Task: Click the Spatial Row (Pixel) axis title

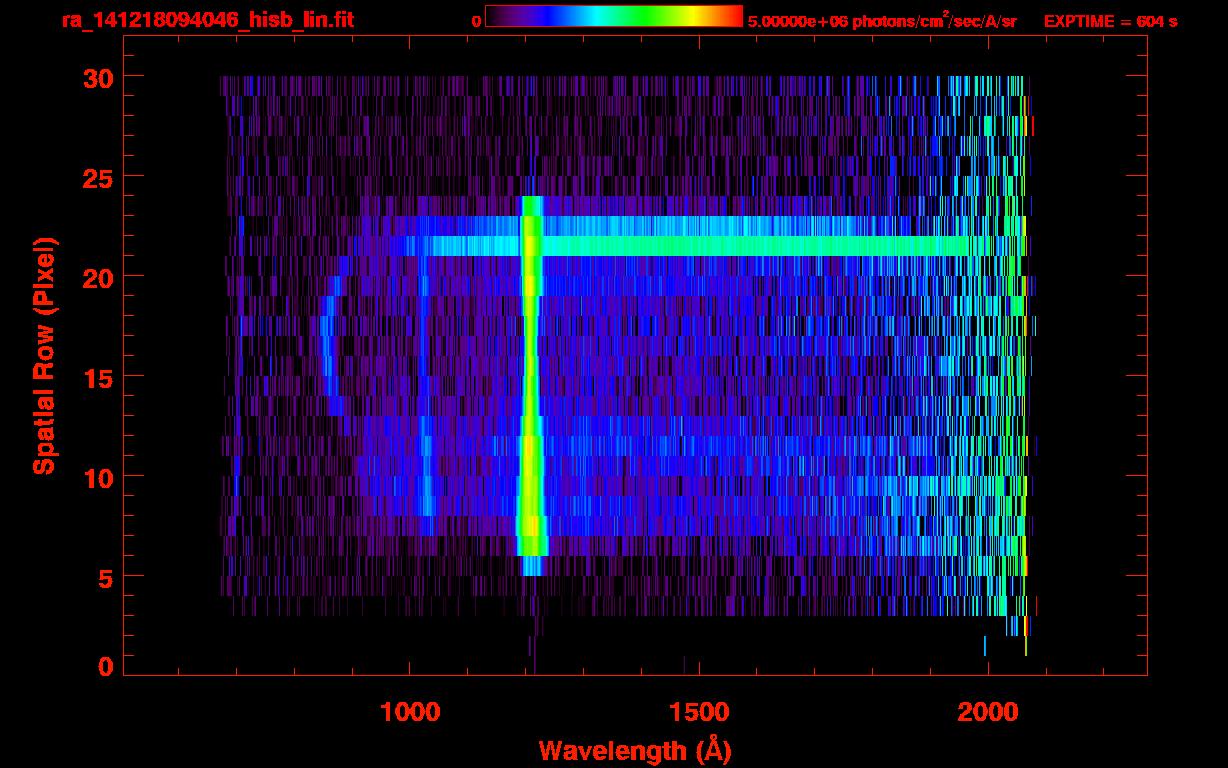Action: [x=44, y=355]
